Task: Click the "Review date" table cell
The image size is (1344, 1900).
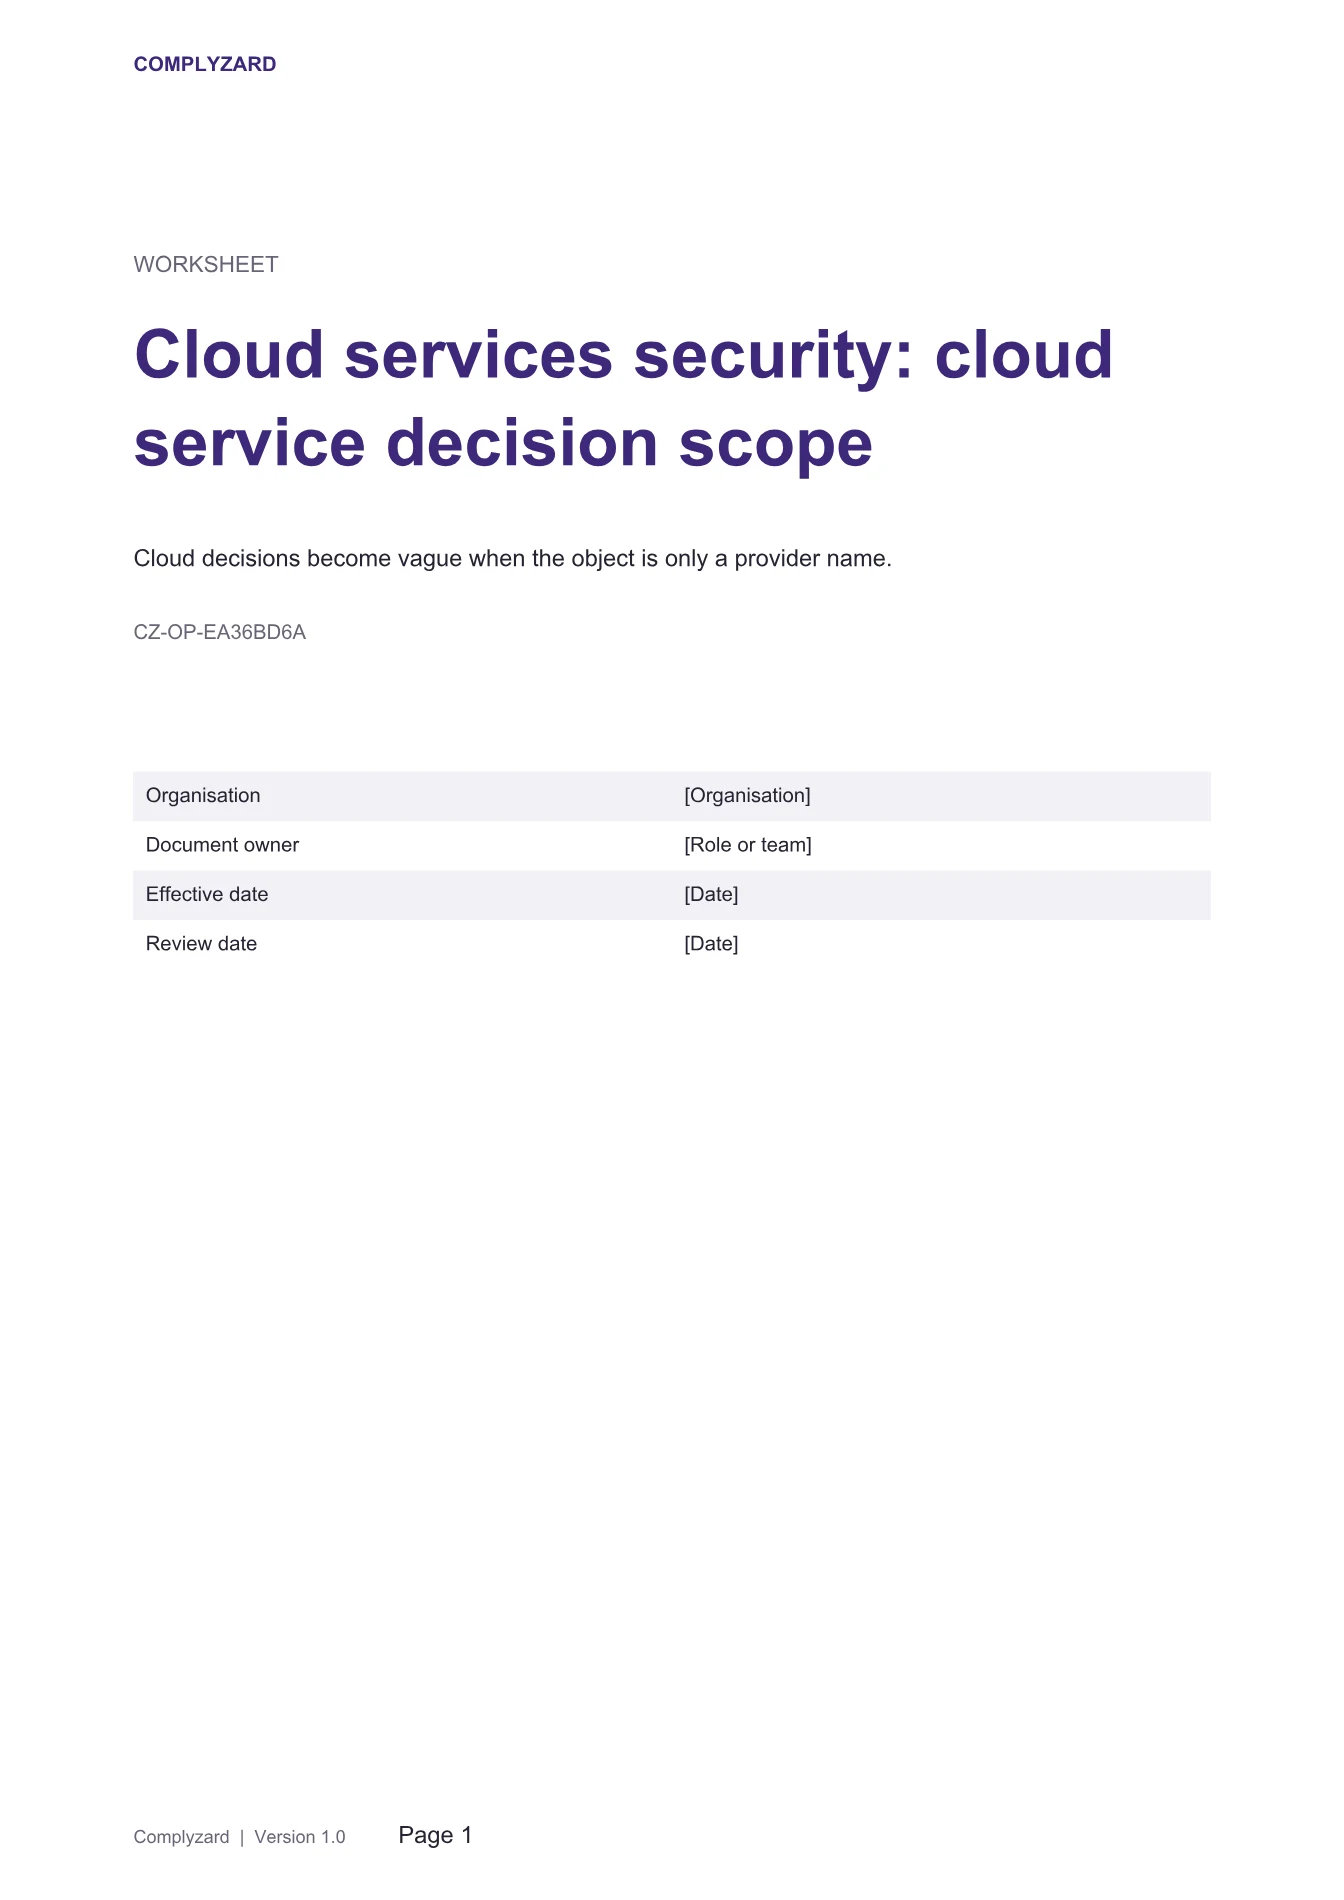Action: click(403, 944)
